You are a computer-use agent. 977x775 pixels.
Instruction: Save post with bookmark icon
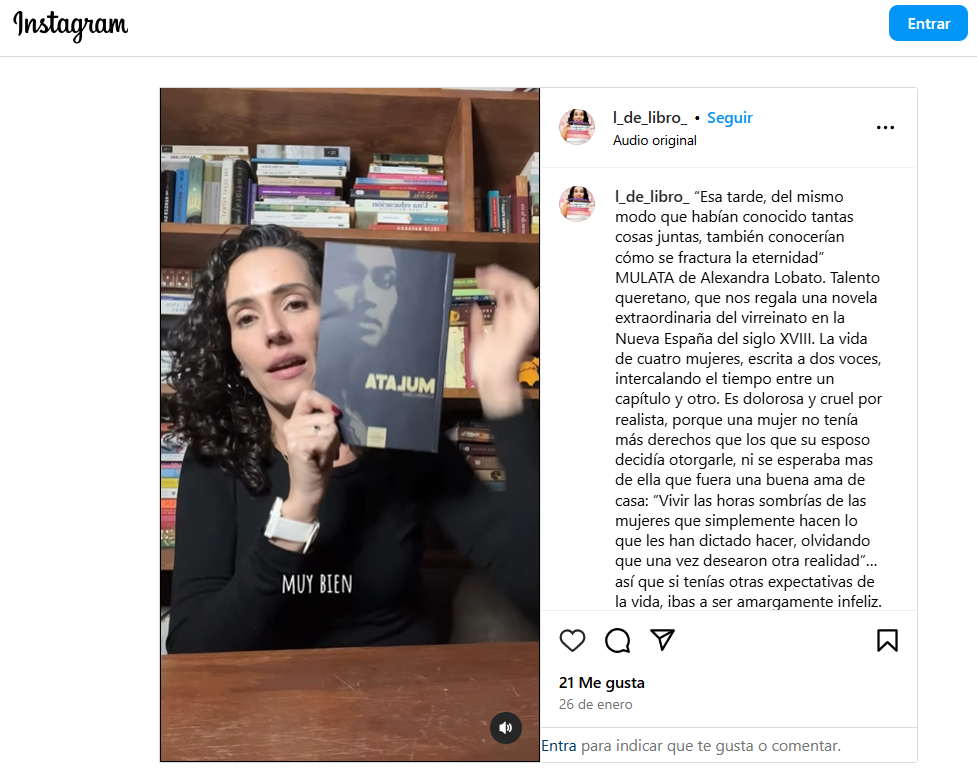pos(887,640)
